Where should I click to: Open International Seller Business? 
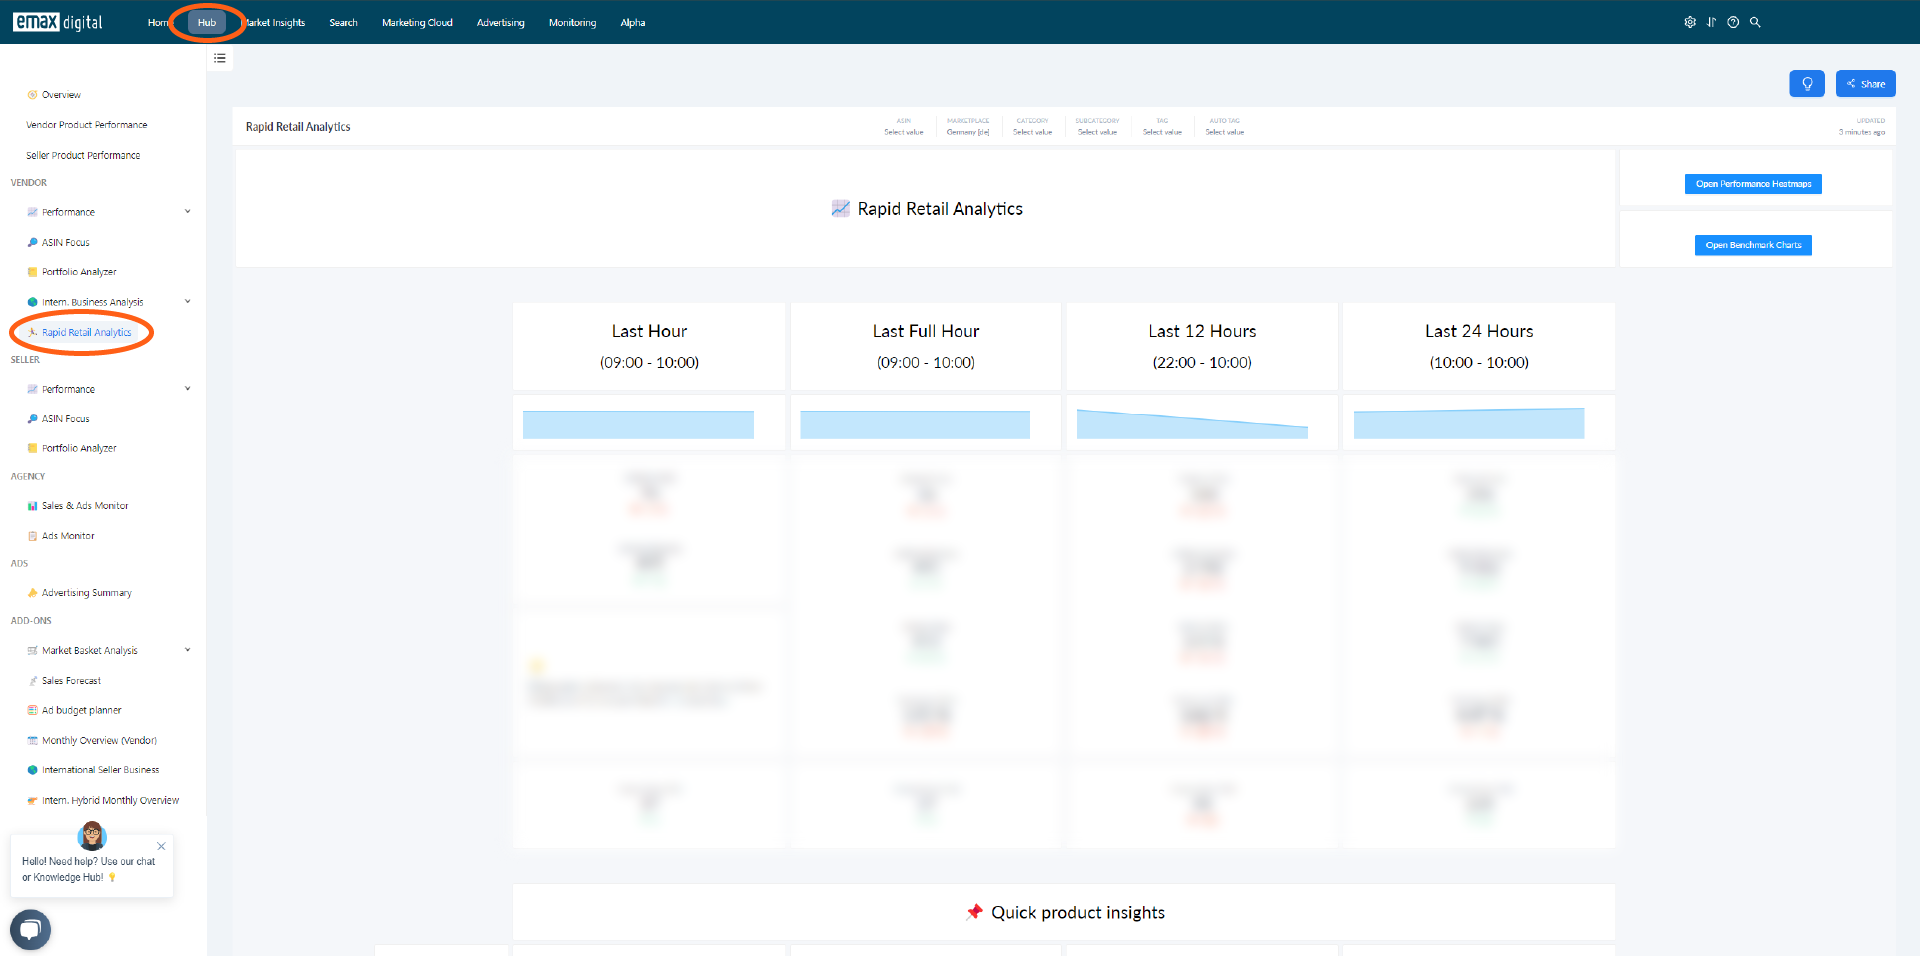click(x=100, y=770)
